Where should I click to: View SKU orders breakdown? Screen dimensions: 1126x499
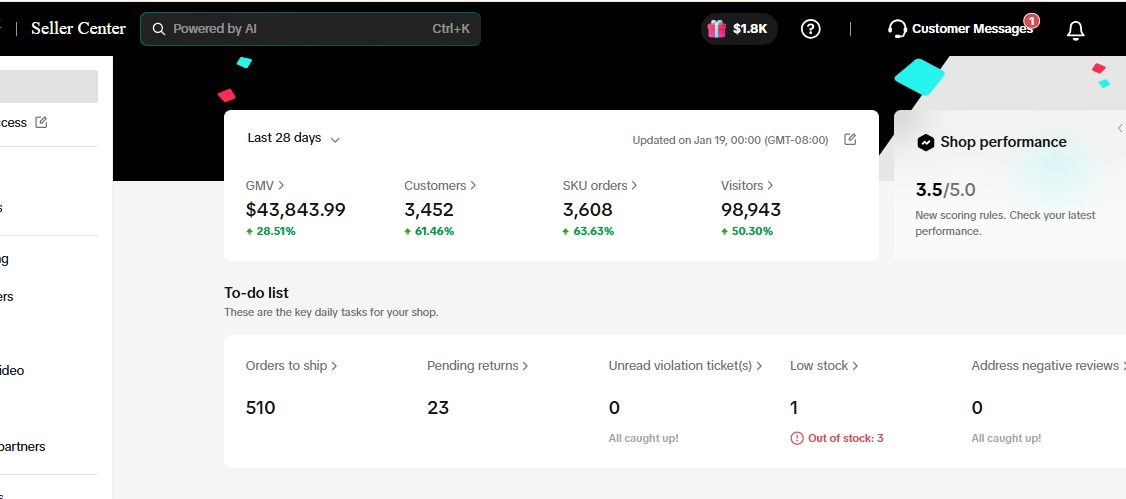[599, 185]
